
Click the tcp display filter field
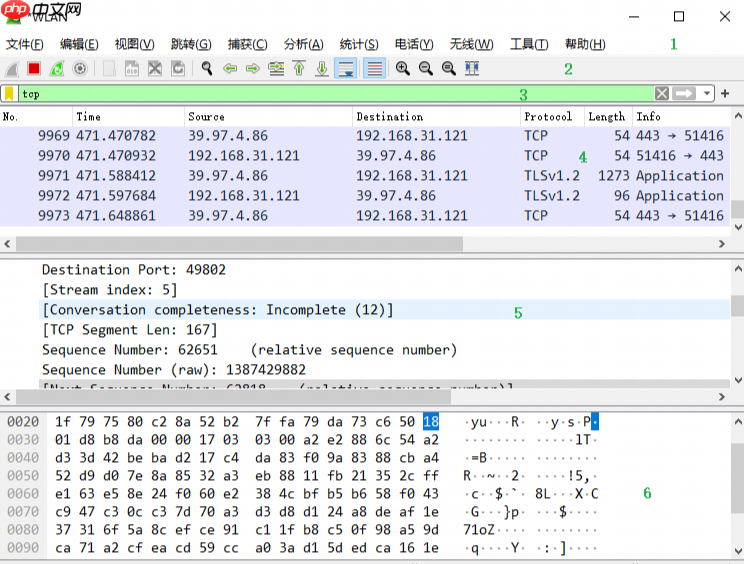[300, 94]
